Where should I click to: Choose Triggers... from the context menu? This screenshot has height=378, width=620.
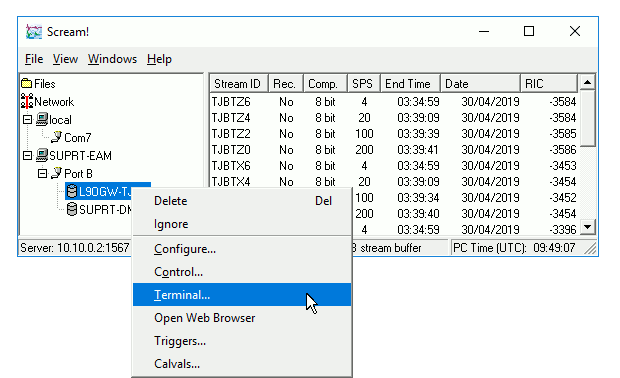coord(242,341)
